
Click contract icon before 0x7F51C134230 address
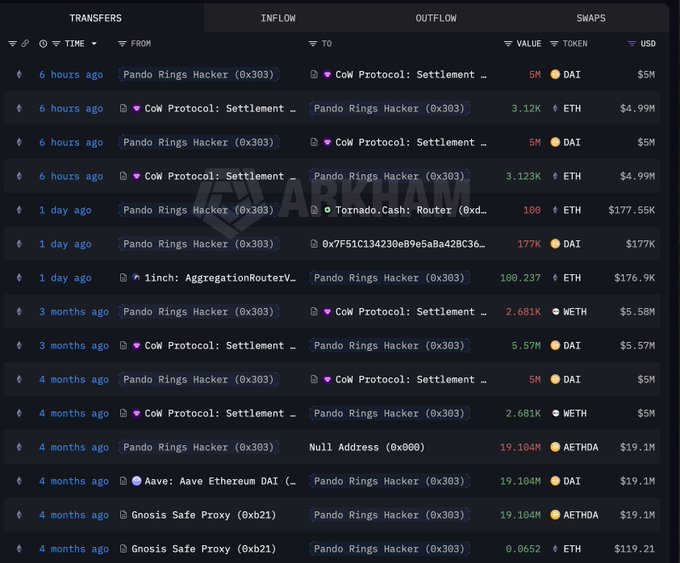coord(314,244)
